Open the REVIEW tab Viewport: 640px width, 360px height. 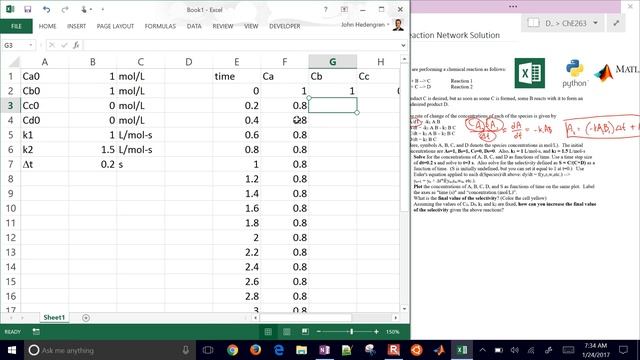(x=222, y=26)
